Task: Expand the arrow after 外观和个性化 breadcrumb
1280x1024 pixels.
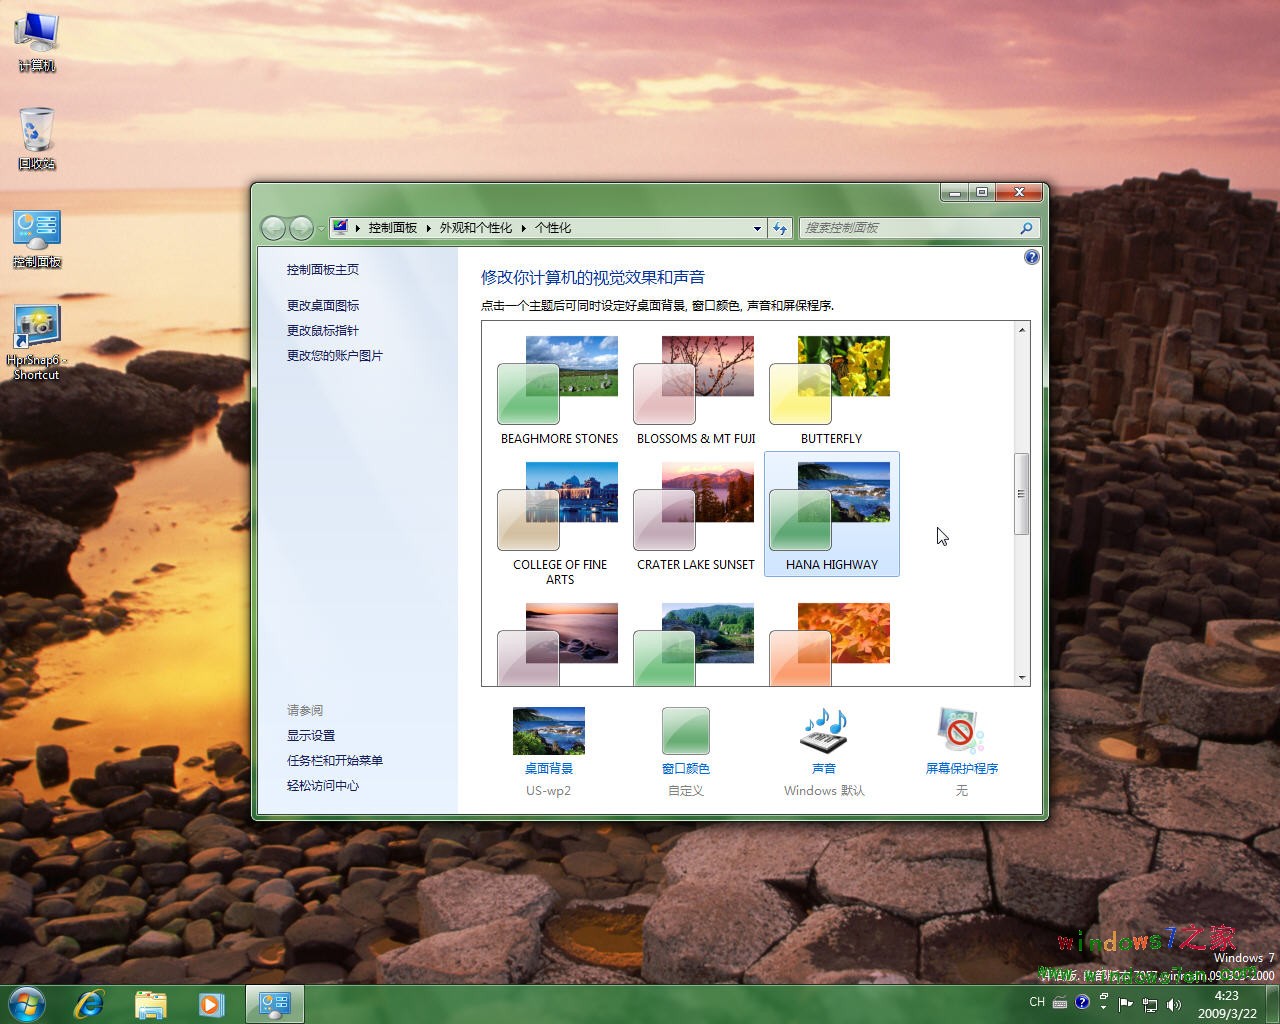Action: point(523,228)
